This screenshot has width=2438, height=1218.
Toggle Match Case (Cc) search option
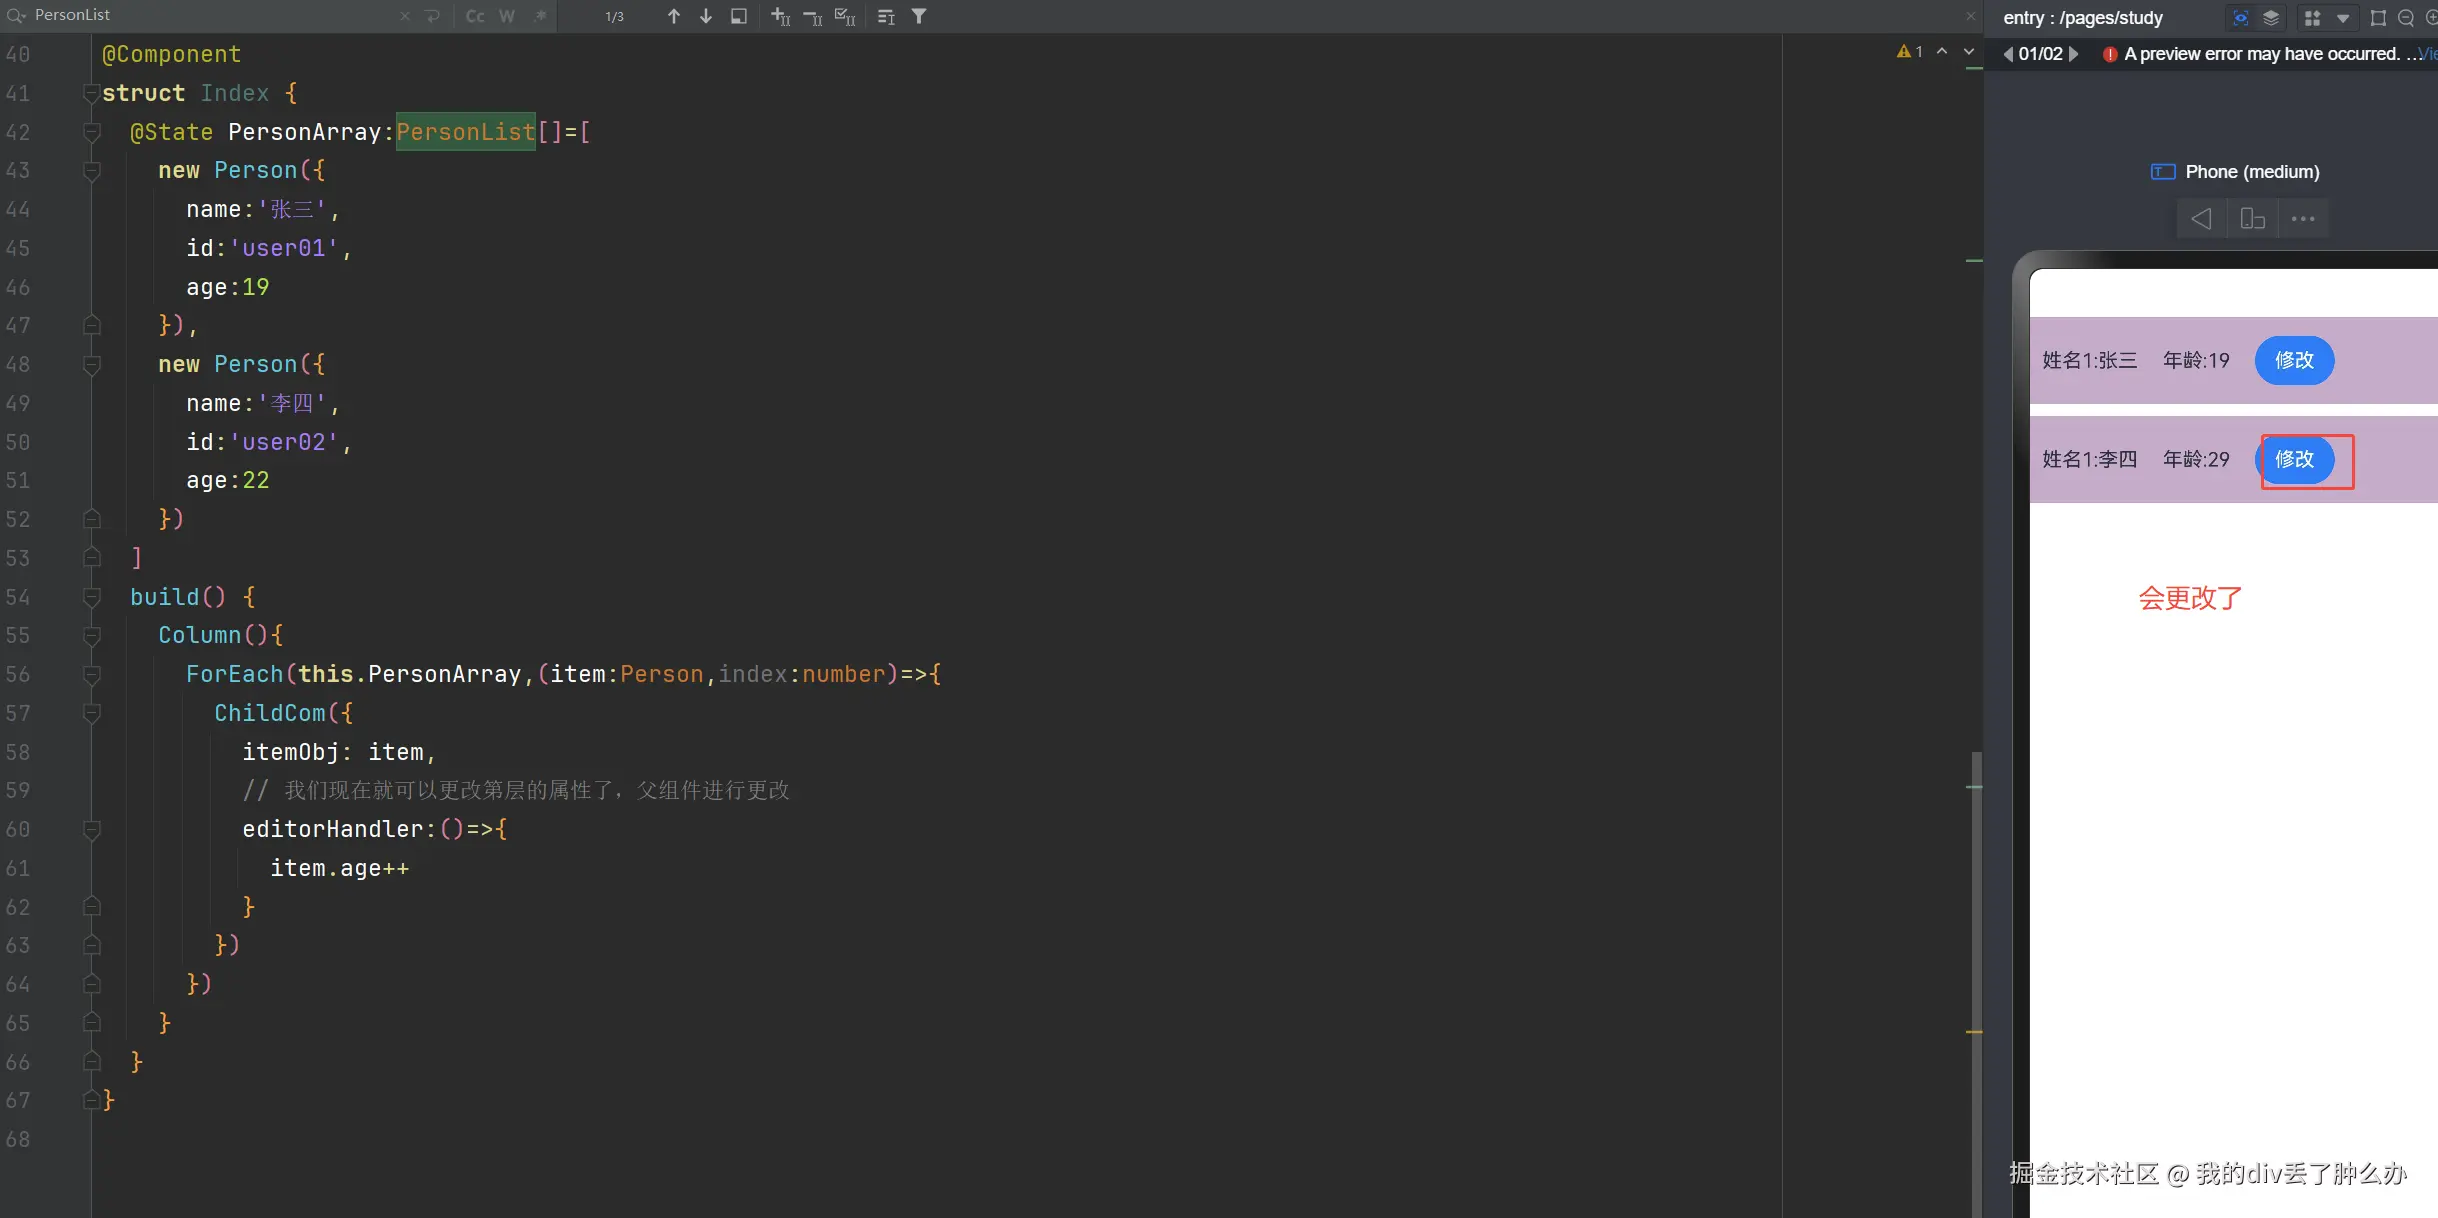(x=475, y=16)
